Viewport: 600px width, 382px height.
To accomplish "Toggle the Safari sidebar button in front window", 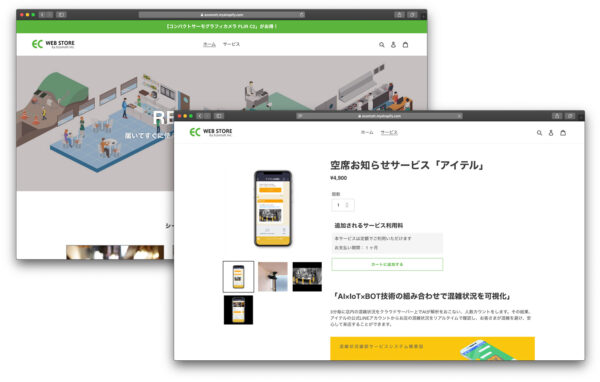I will click(x=219, y=116).
